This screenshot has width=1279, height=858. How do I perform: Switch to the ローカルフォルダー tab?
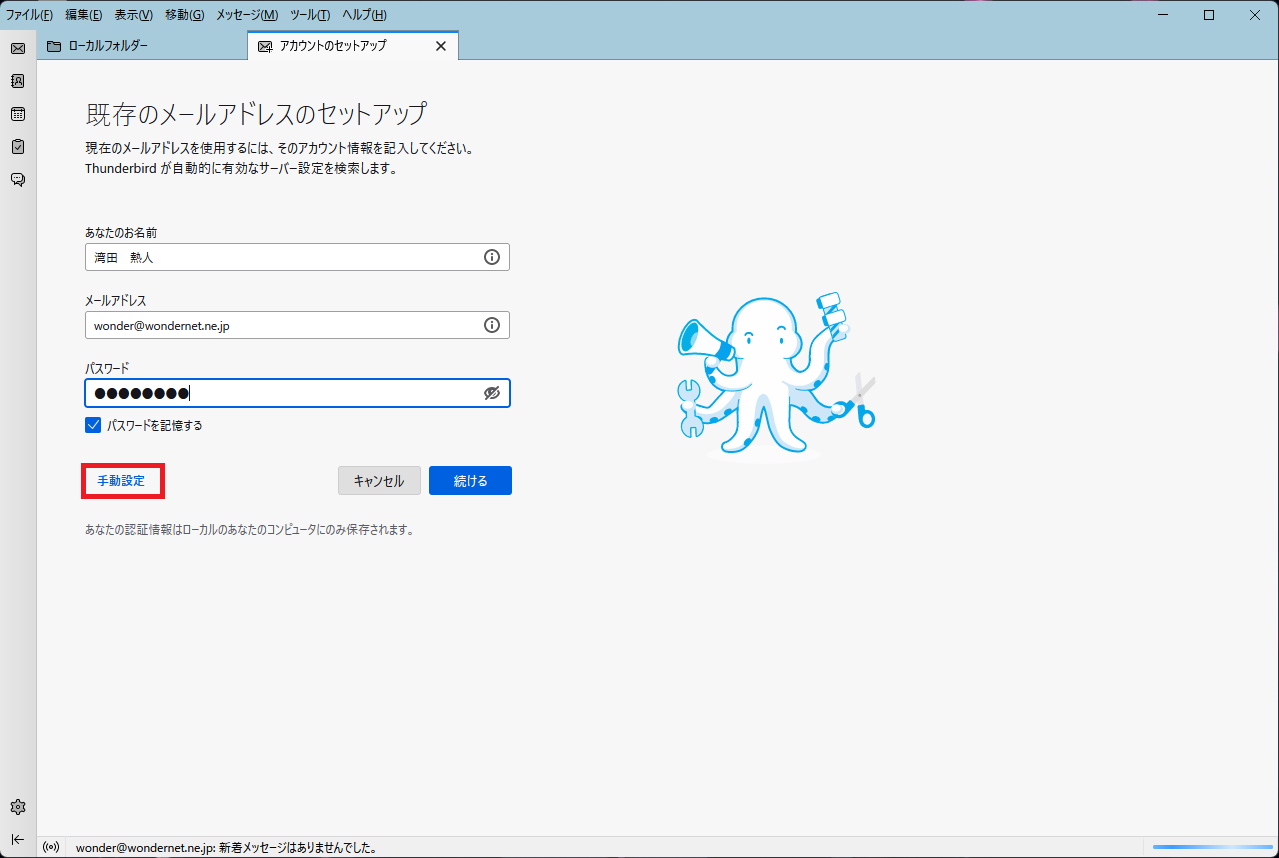[142, 46]
